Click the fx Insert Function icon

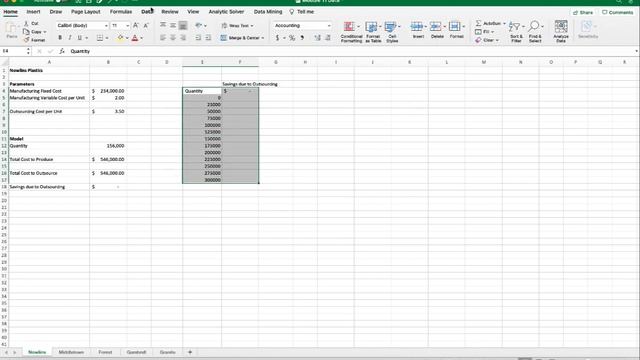pyautogui.click(x=62, y=51)
